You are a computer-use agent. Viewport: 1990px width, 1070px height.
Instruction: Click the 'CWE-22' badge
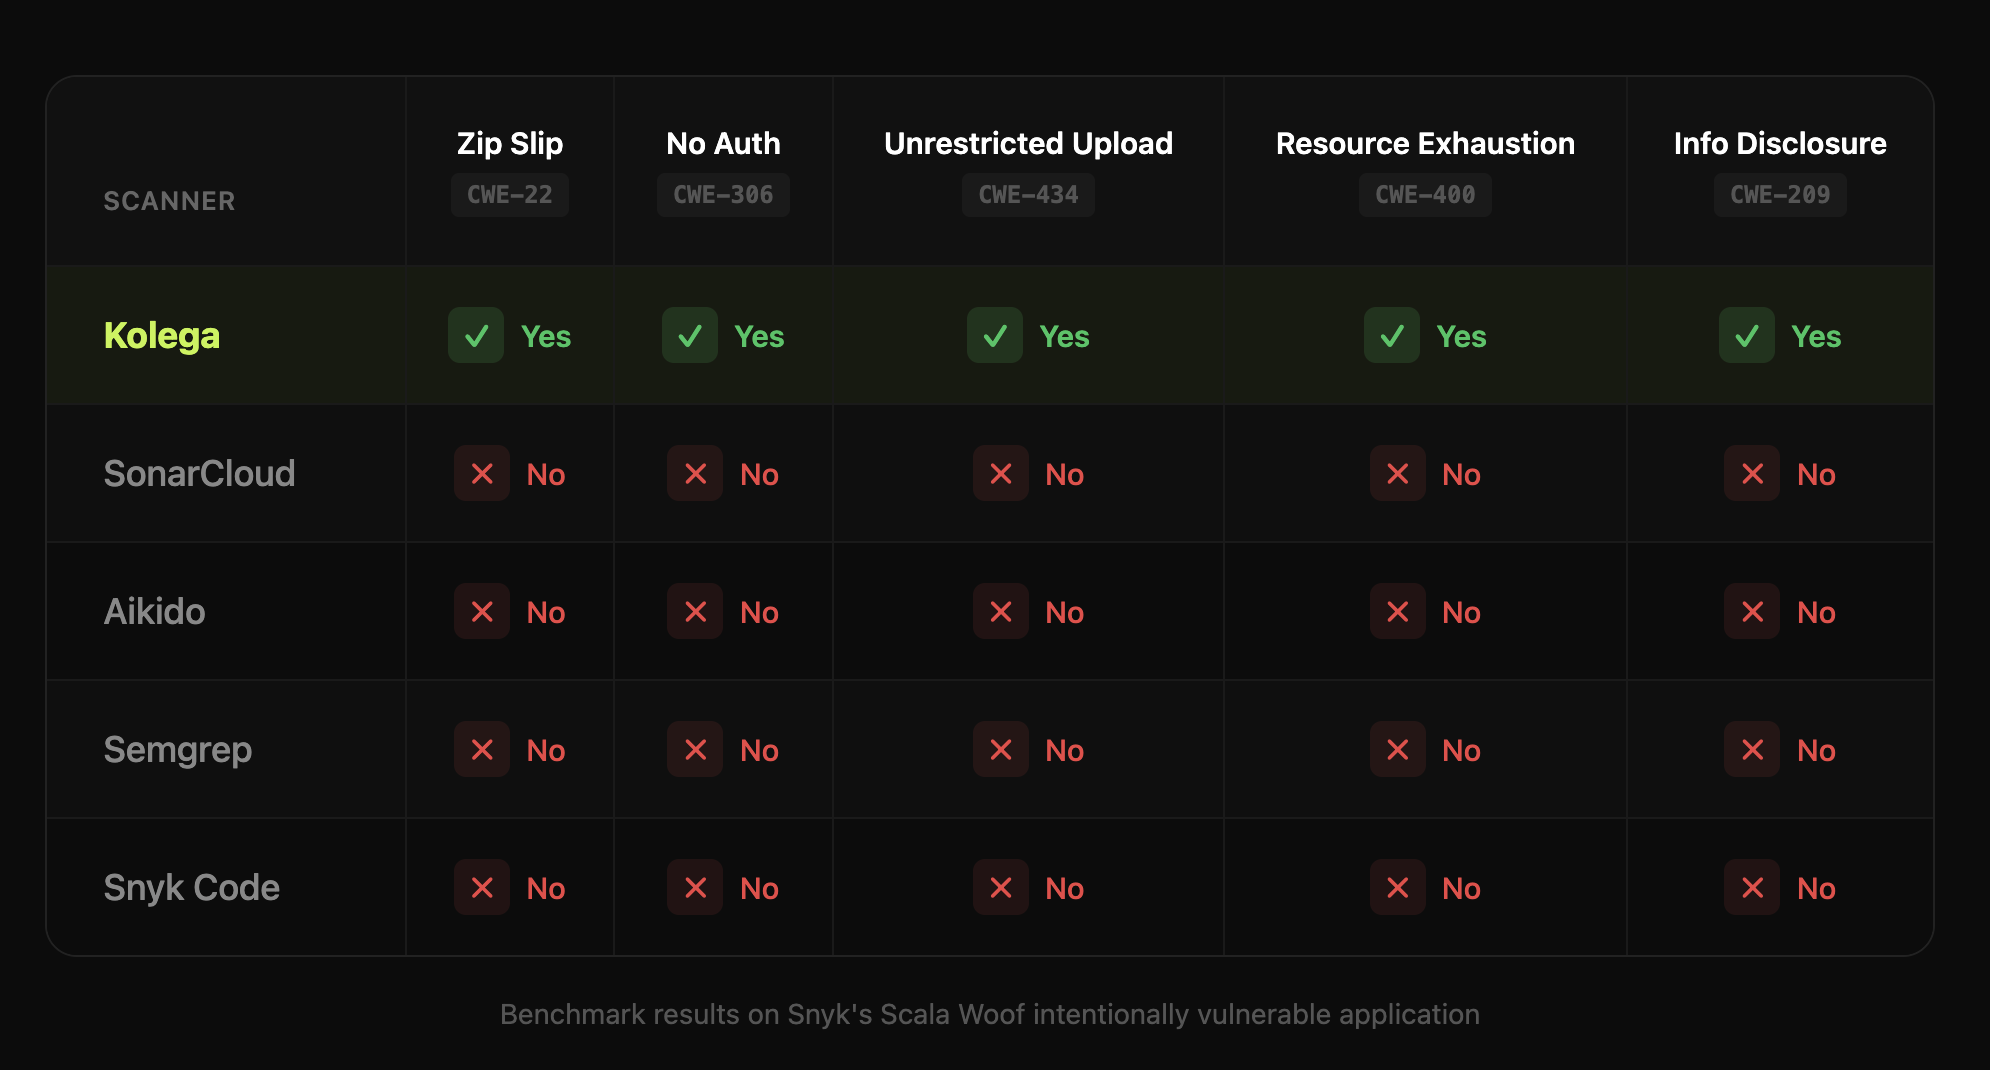pos(510,195)
